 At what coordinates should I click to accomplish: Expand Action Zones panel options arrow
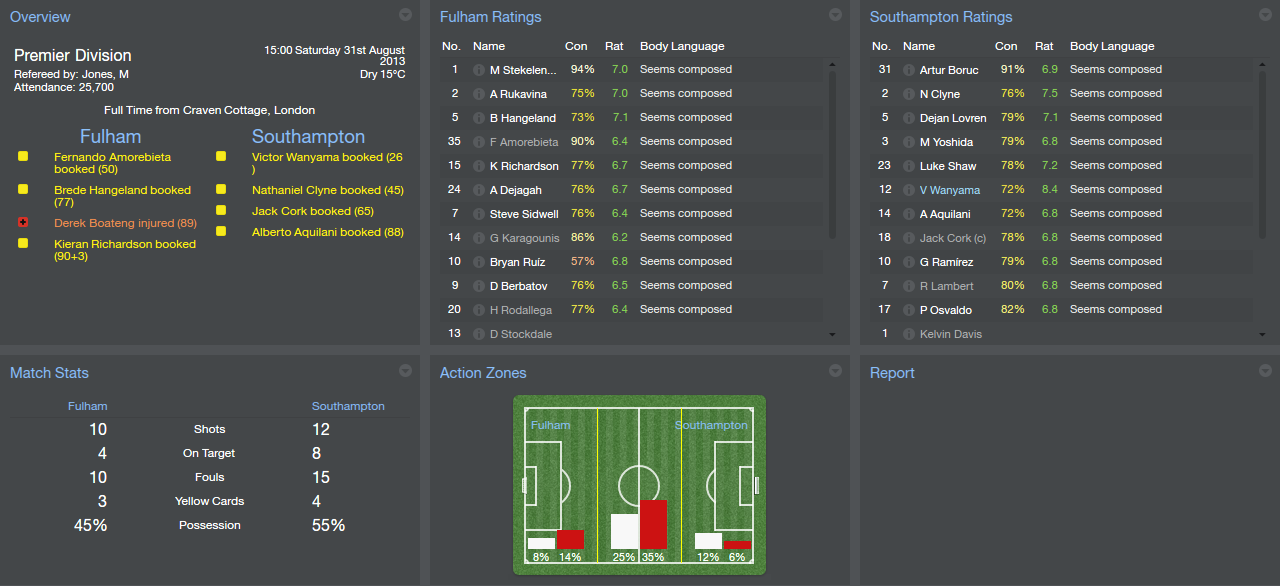click(835, 371)
